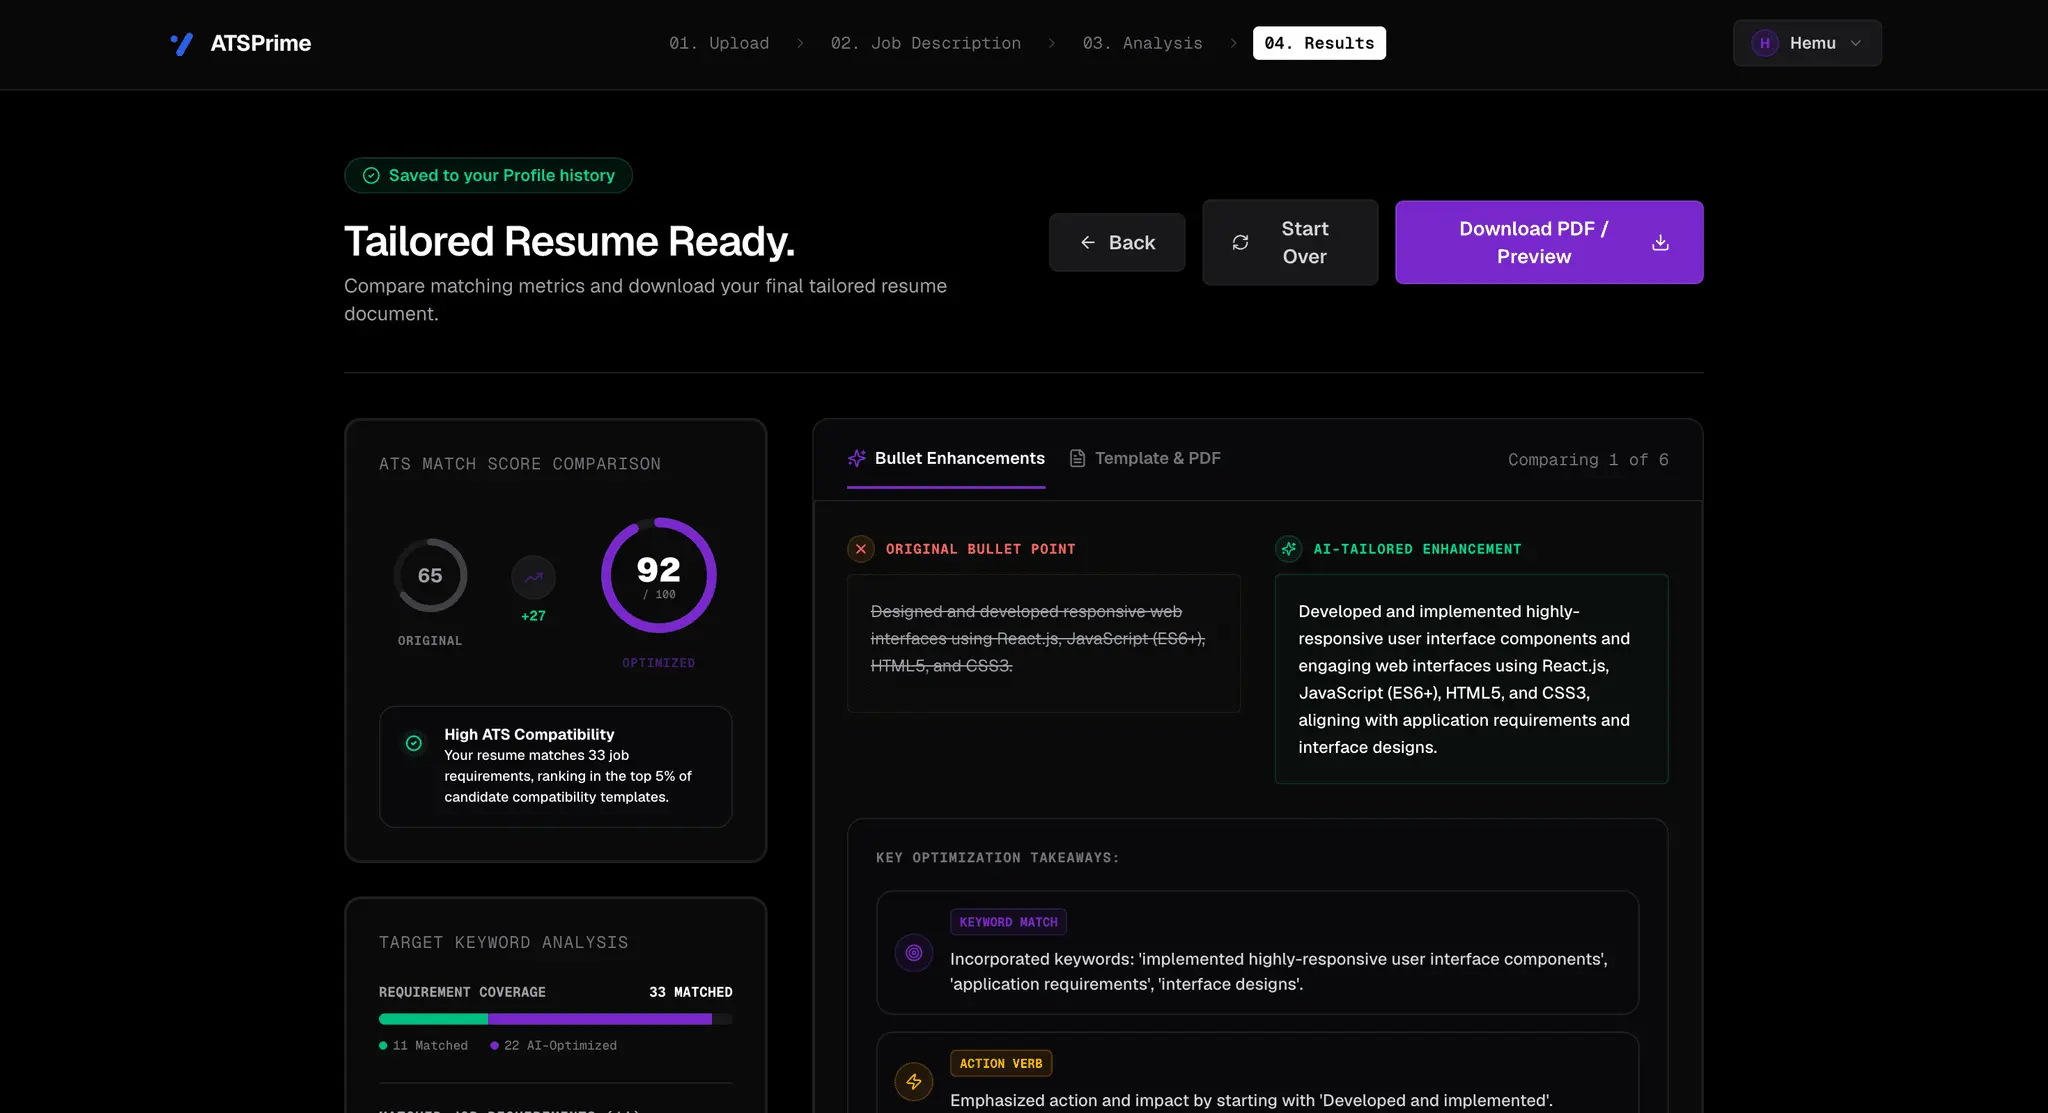Go to step 03. Analysis
This screenshot has width=2048, height=1113.
(x=1142, y=43)
